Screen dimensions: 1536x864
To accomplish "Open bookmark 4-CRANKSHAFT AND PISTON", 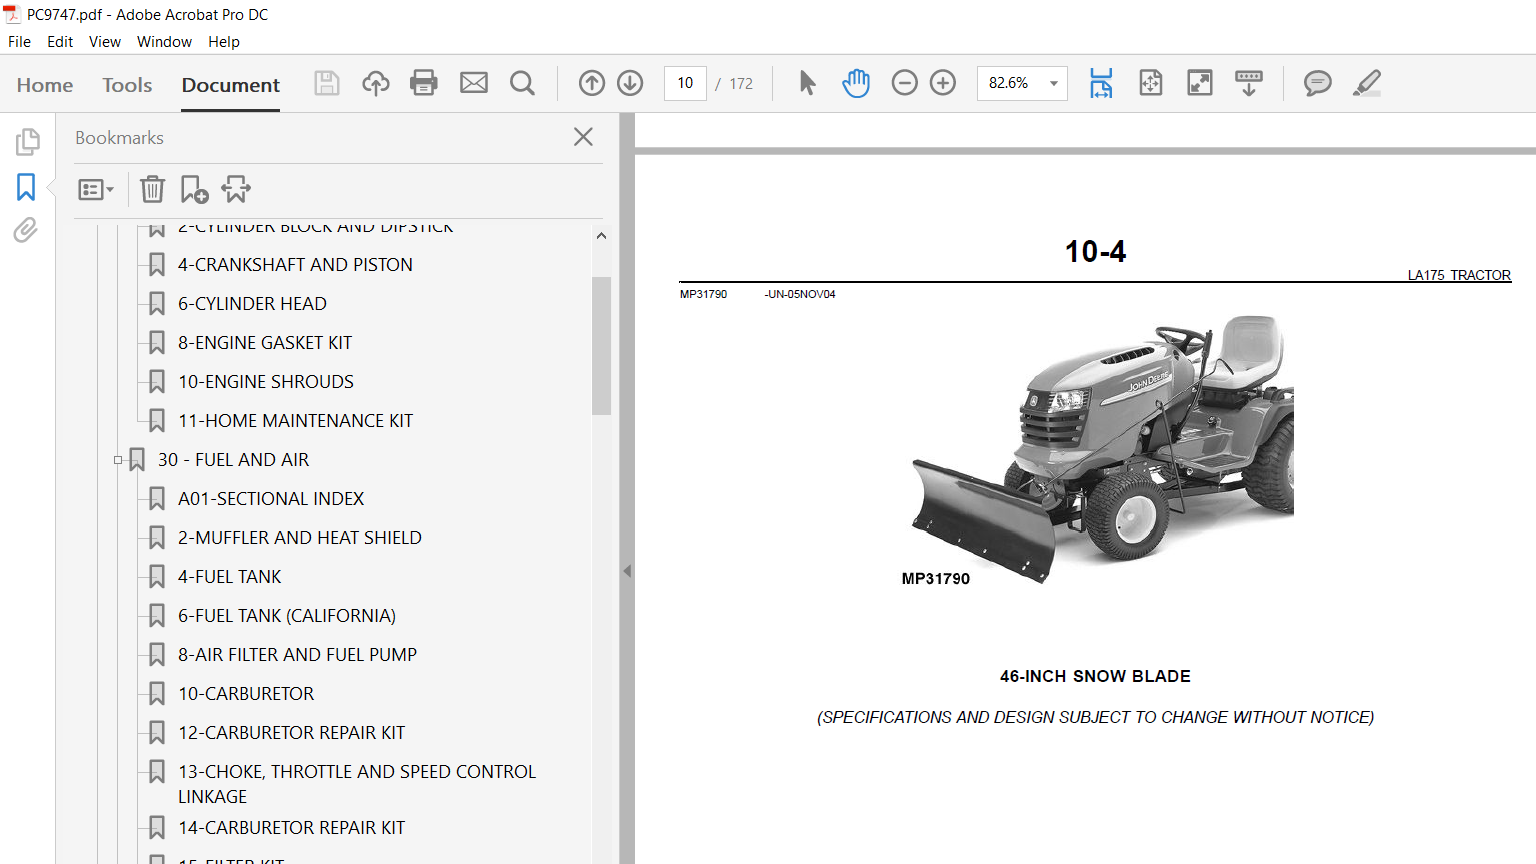I will [x=295, y=265].
